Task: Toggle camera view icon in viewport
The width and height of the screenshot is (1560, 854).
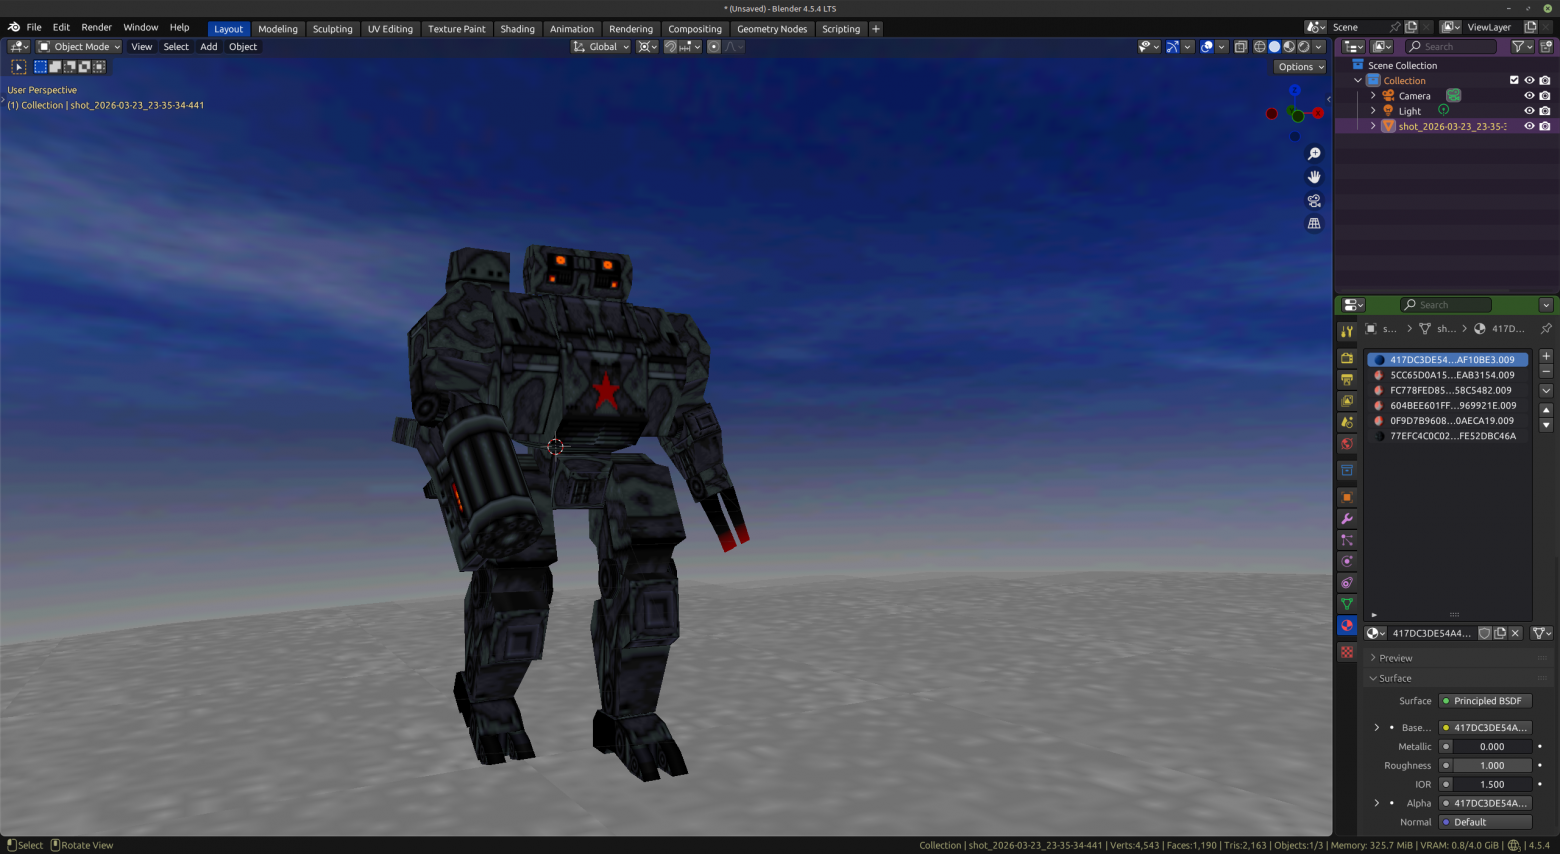Action: click(1314, 201)
